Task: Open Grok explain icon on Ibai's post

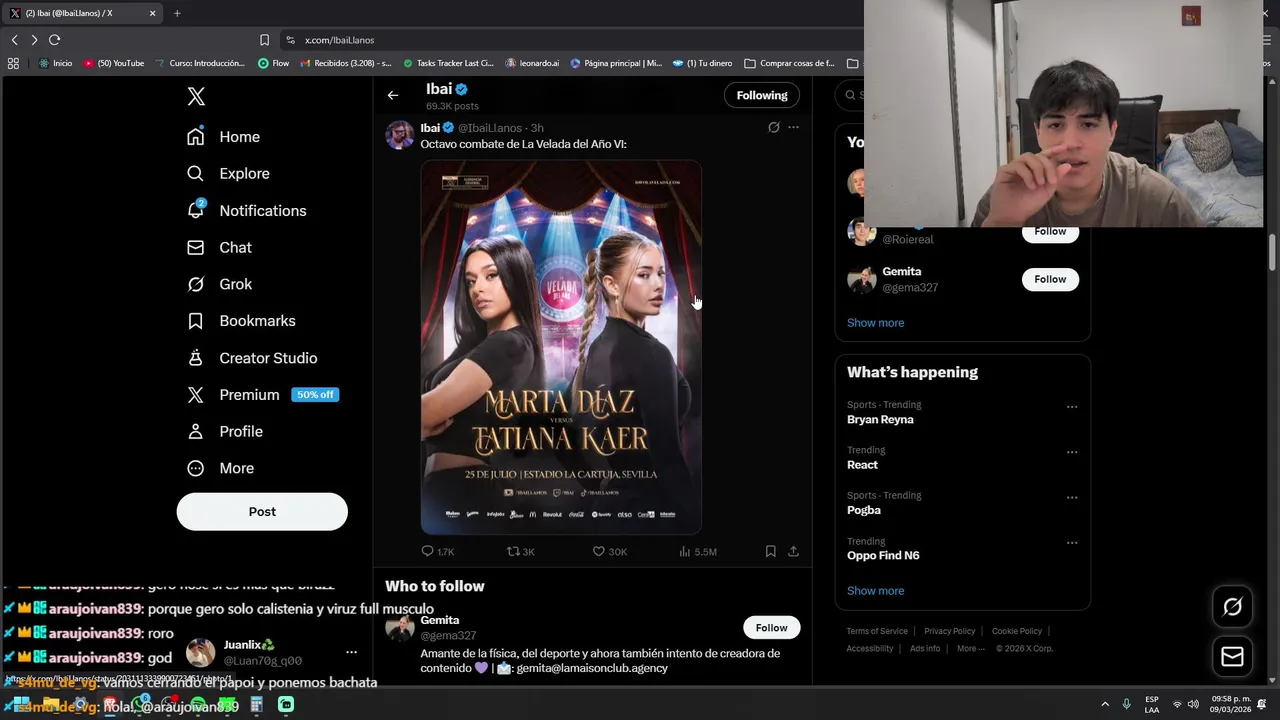Action: coord(773,128)
